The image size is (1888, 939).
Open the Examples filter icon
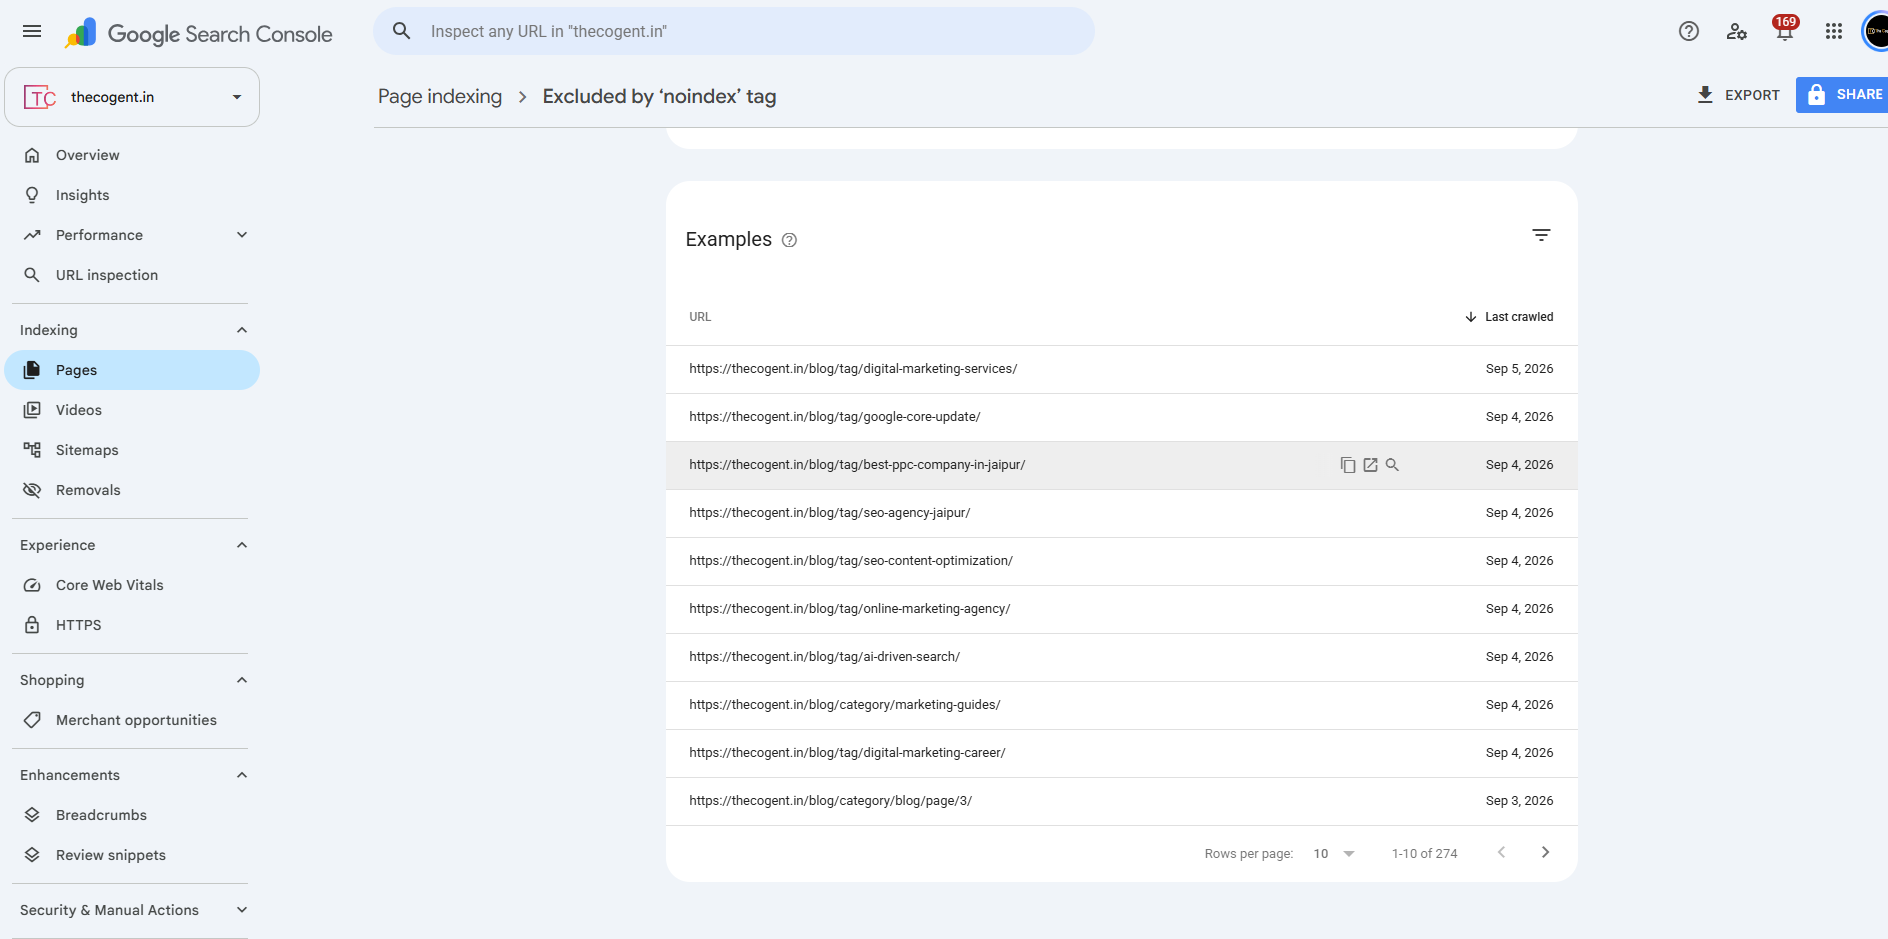tap(1541, 235)
